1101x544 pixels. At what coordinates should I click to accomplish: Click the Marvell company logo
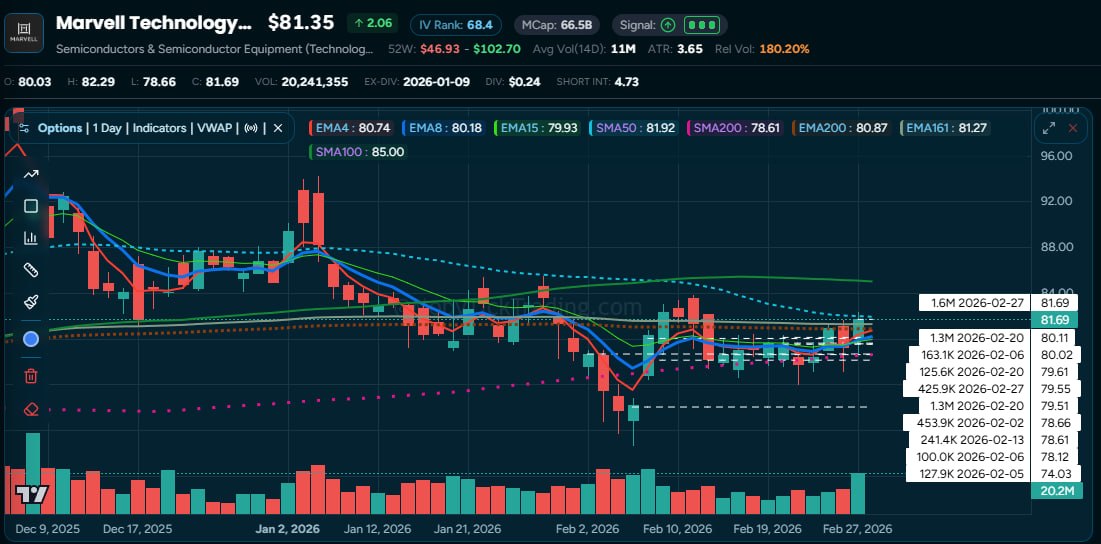pos(23,33)
